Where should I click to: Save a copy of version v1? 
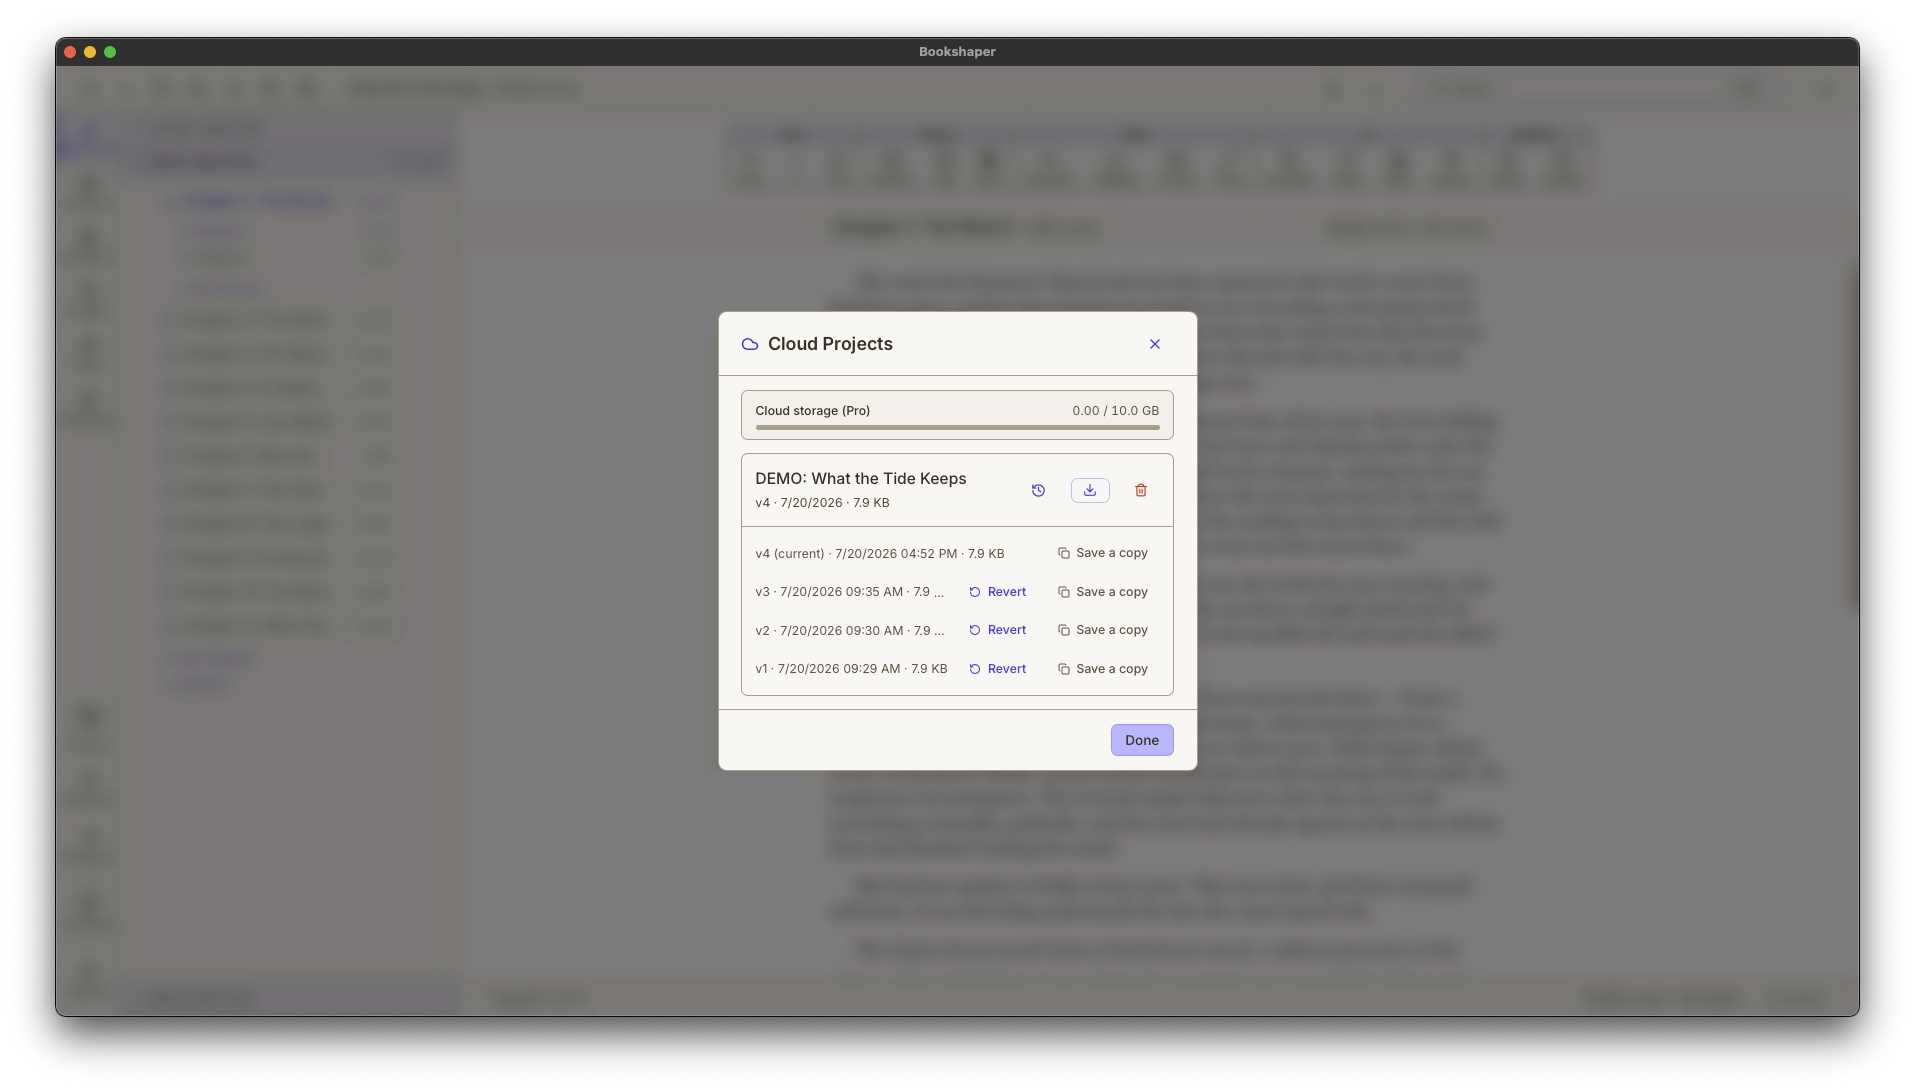pyautogui.click(x=1103, y=669)
